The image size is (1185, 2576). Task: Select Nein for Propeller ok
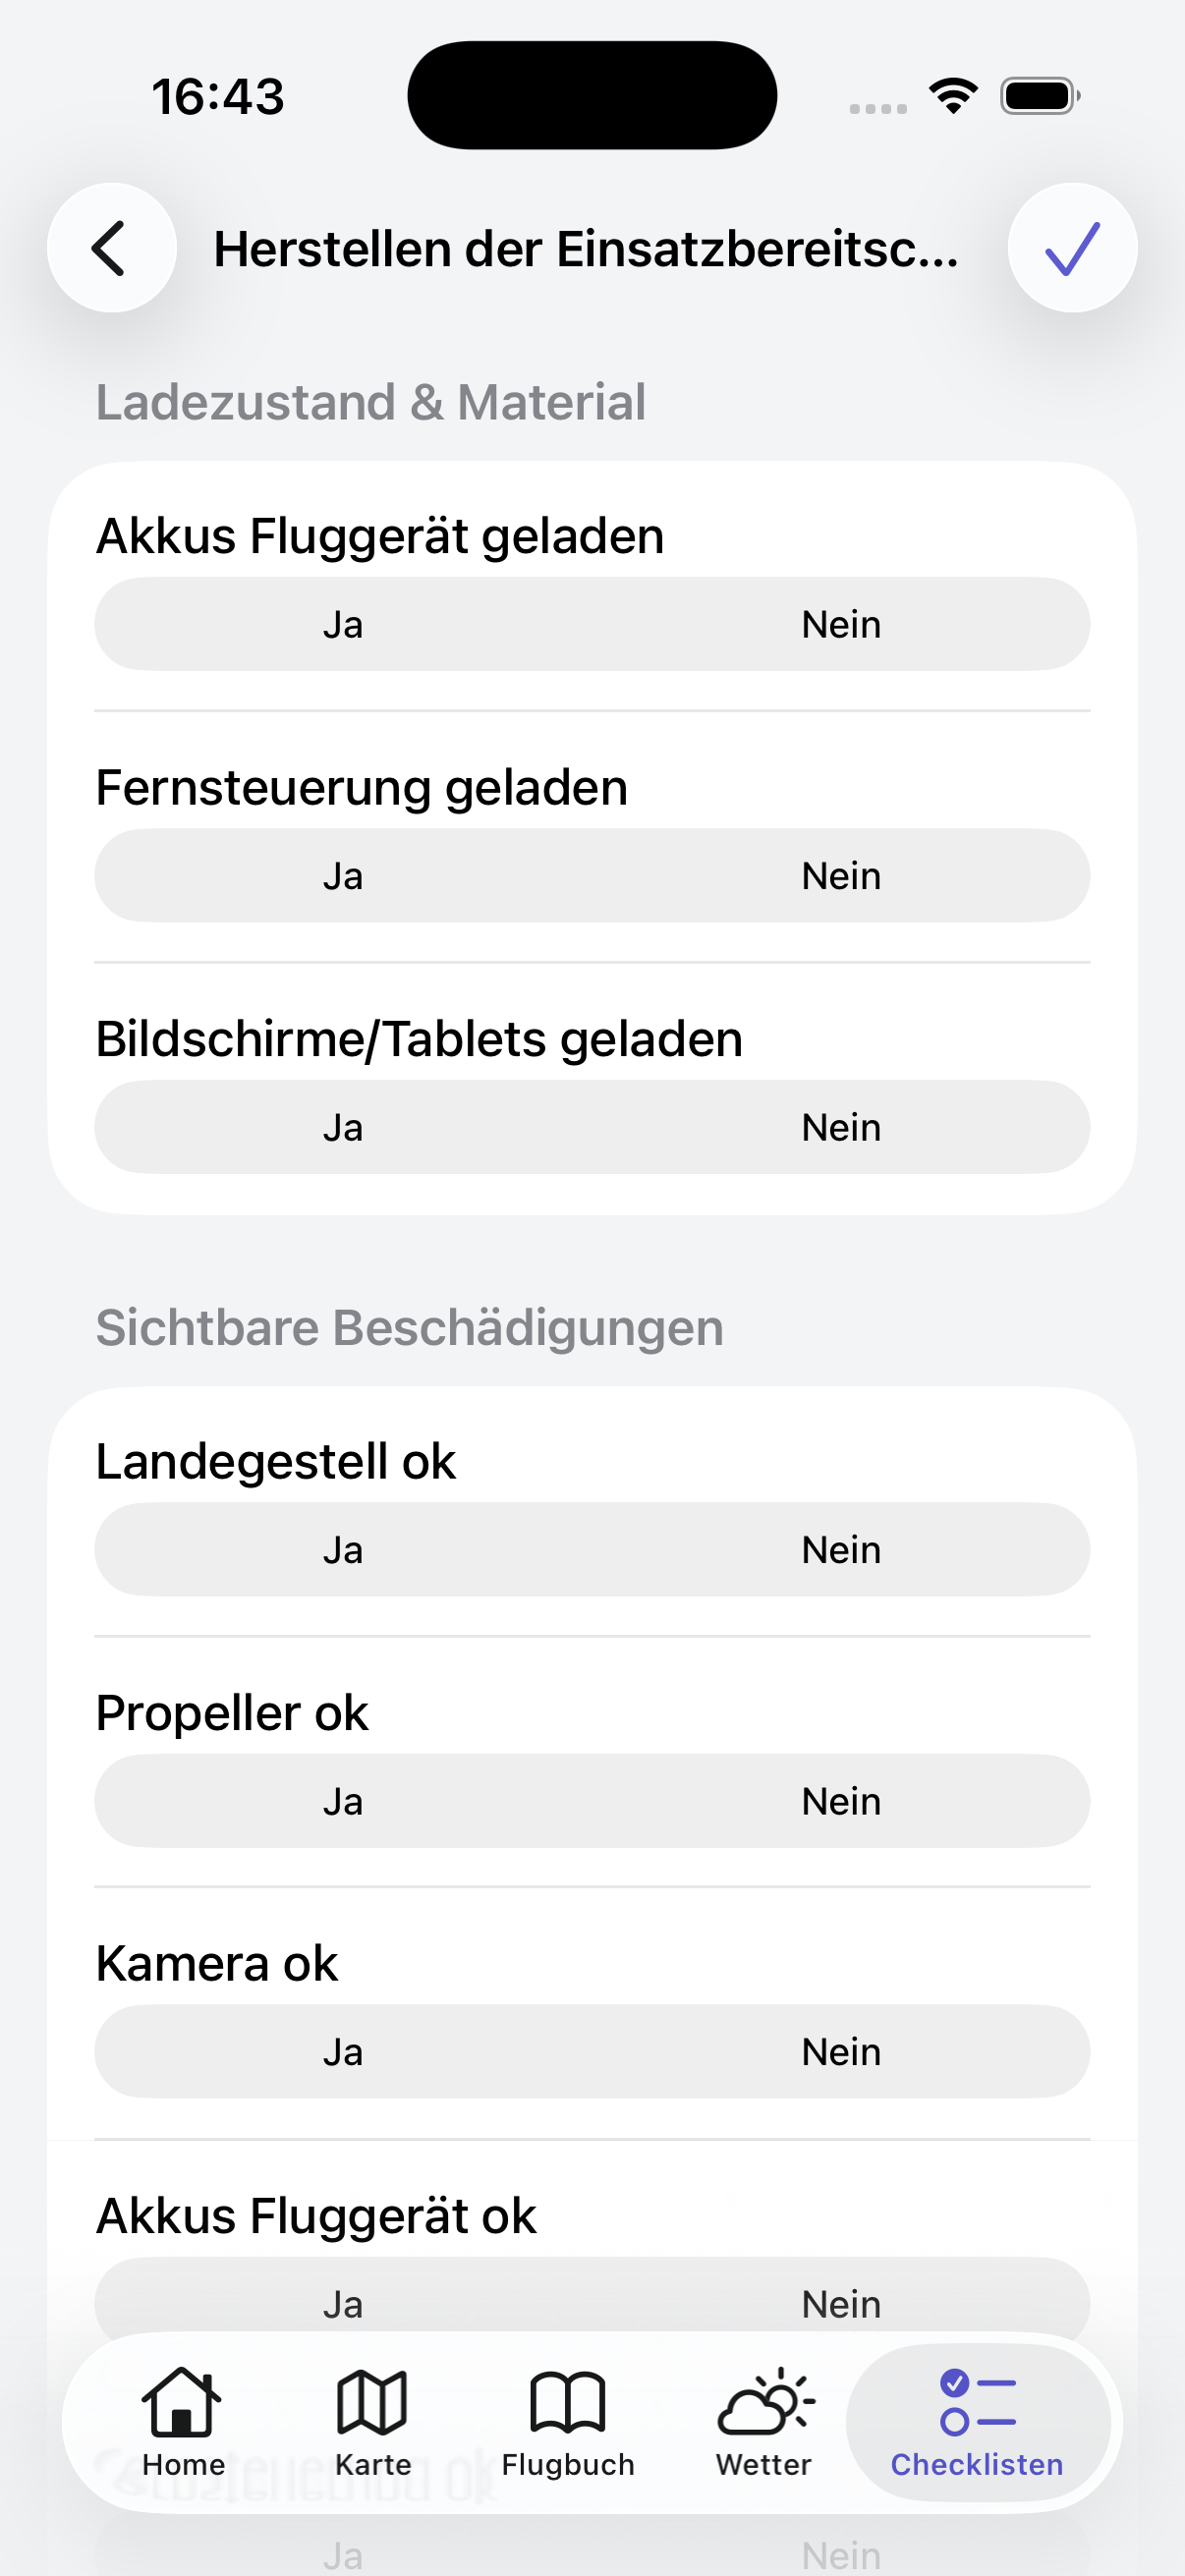[841, 1801]
